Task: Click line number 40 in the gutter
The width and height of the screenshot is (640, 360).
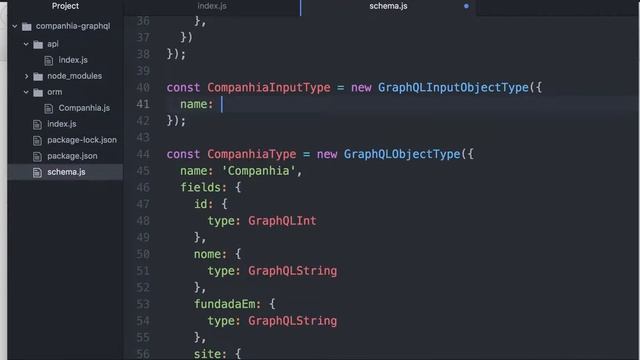Action: [143, 87]
